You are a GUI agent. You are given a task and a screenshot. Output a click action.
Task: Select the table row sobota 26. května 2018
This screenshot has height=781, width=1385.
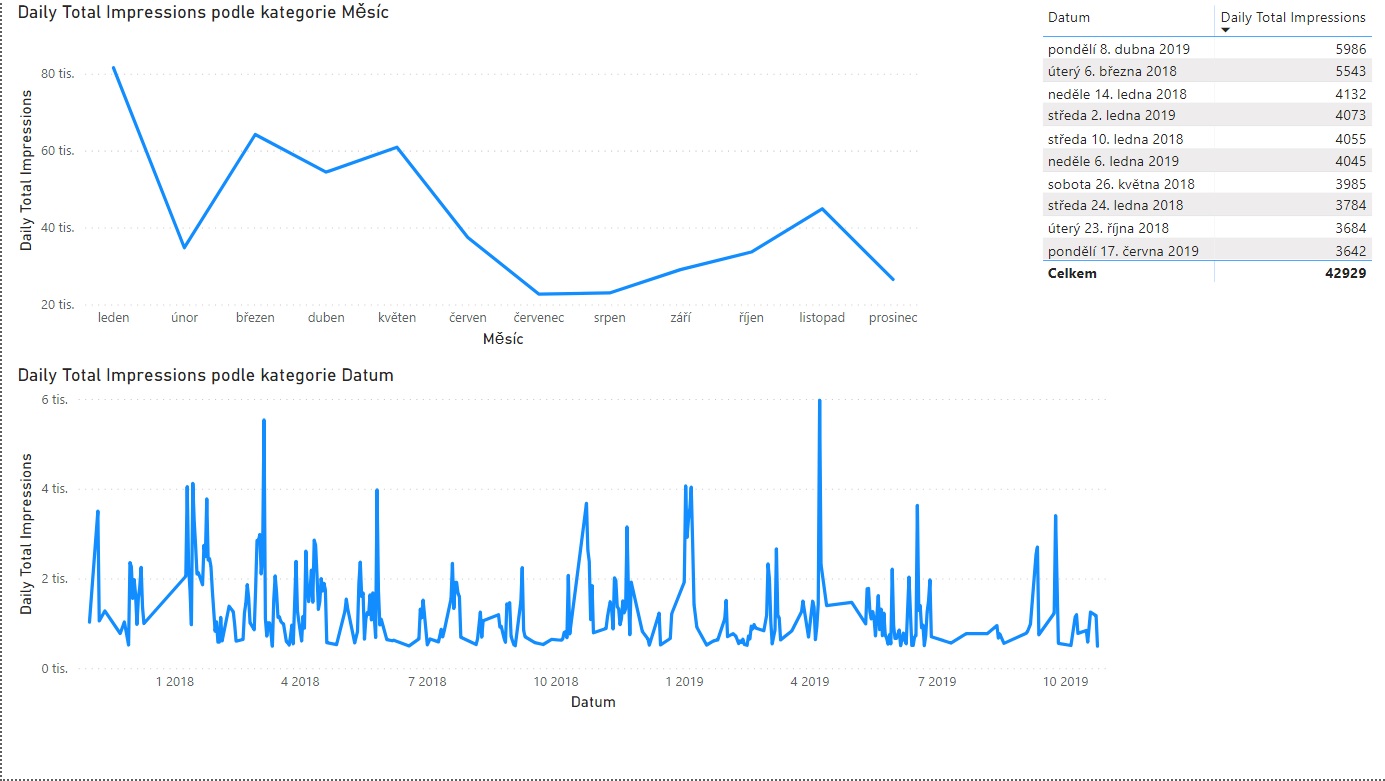[x=1121, y=184]
